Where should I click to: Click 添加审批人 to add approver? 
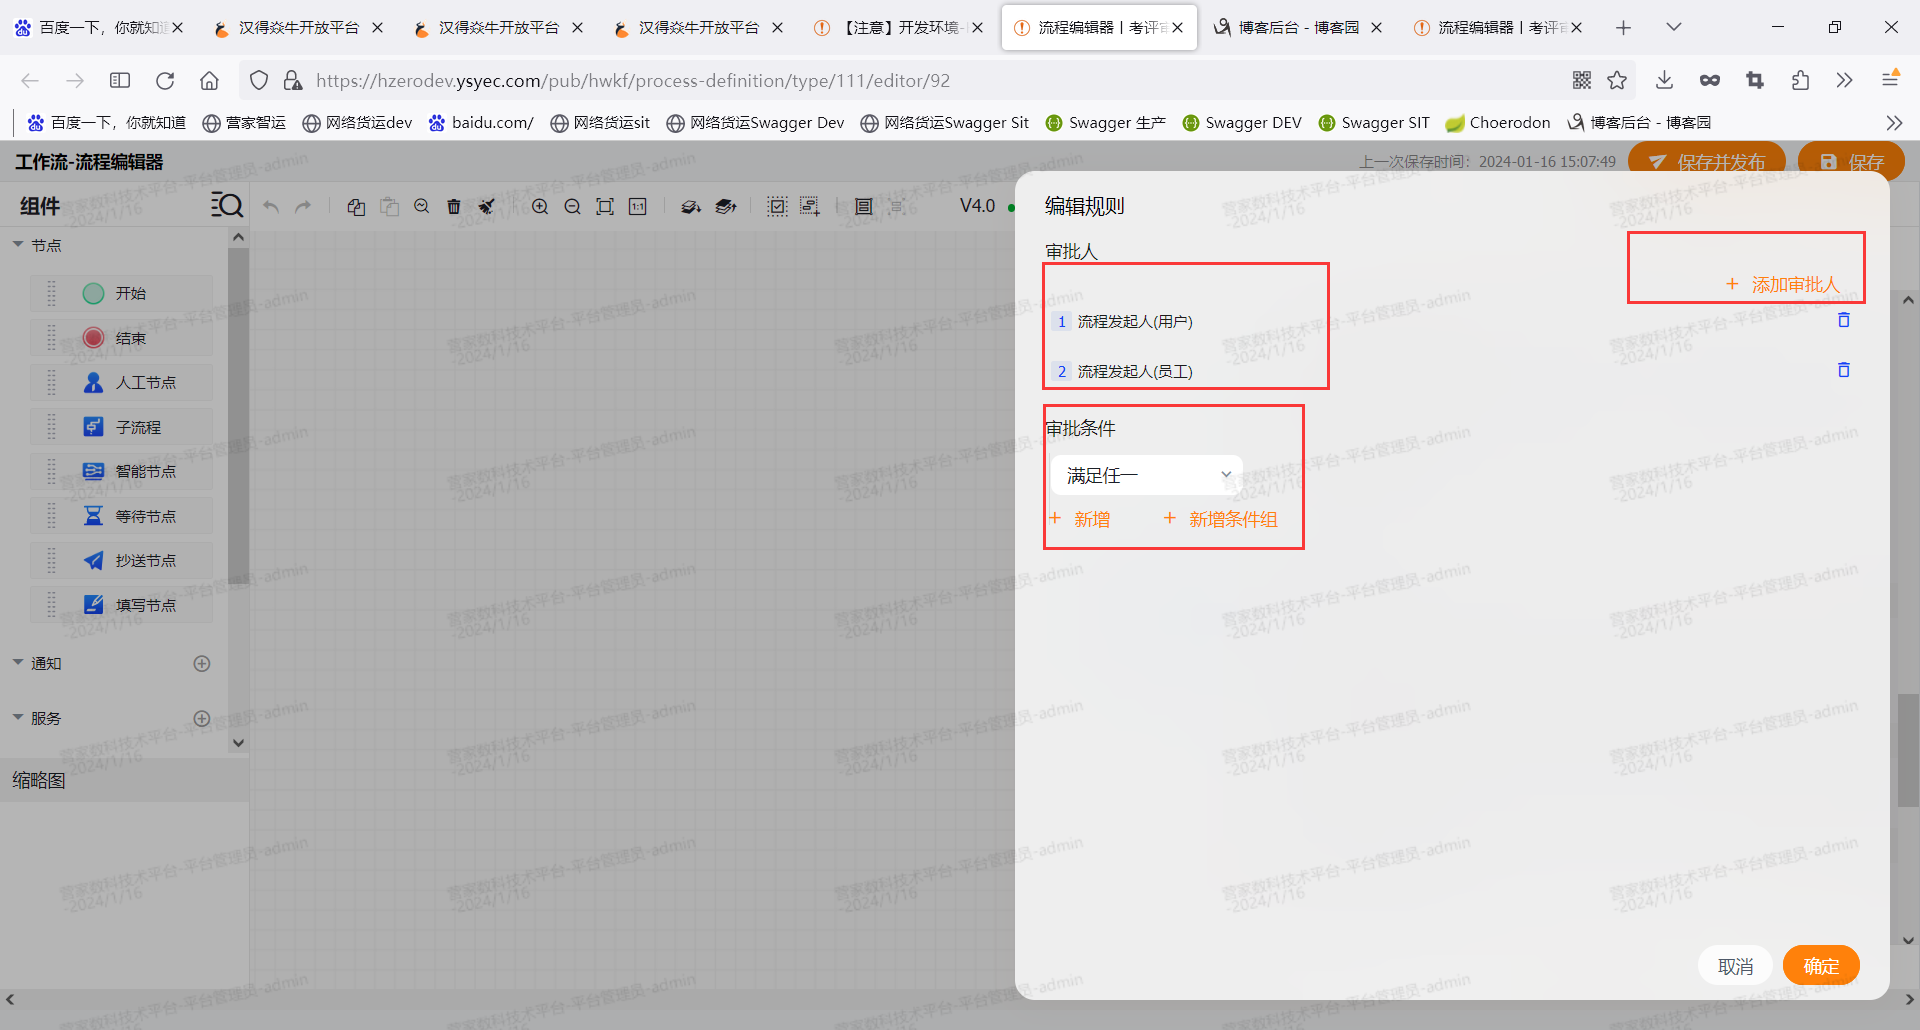pyautogui.click(x=1783, y=285)
